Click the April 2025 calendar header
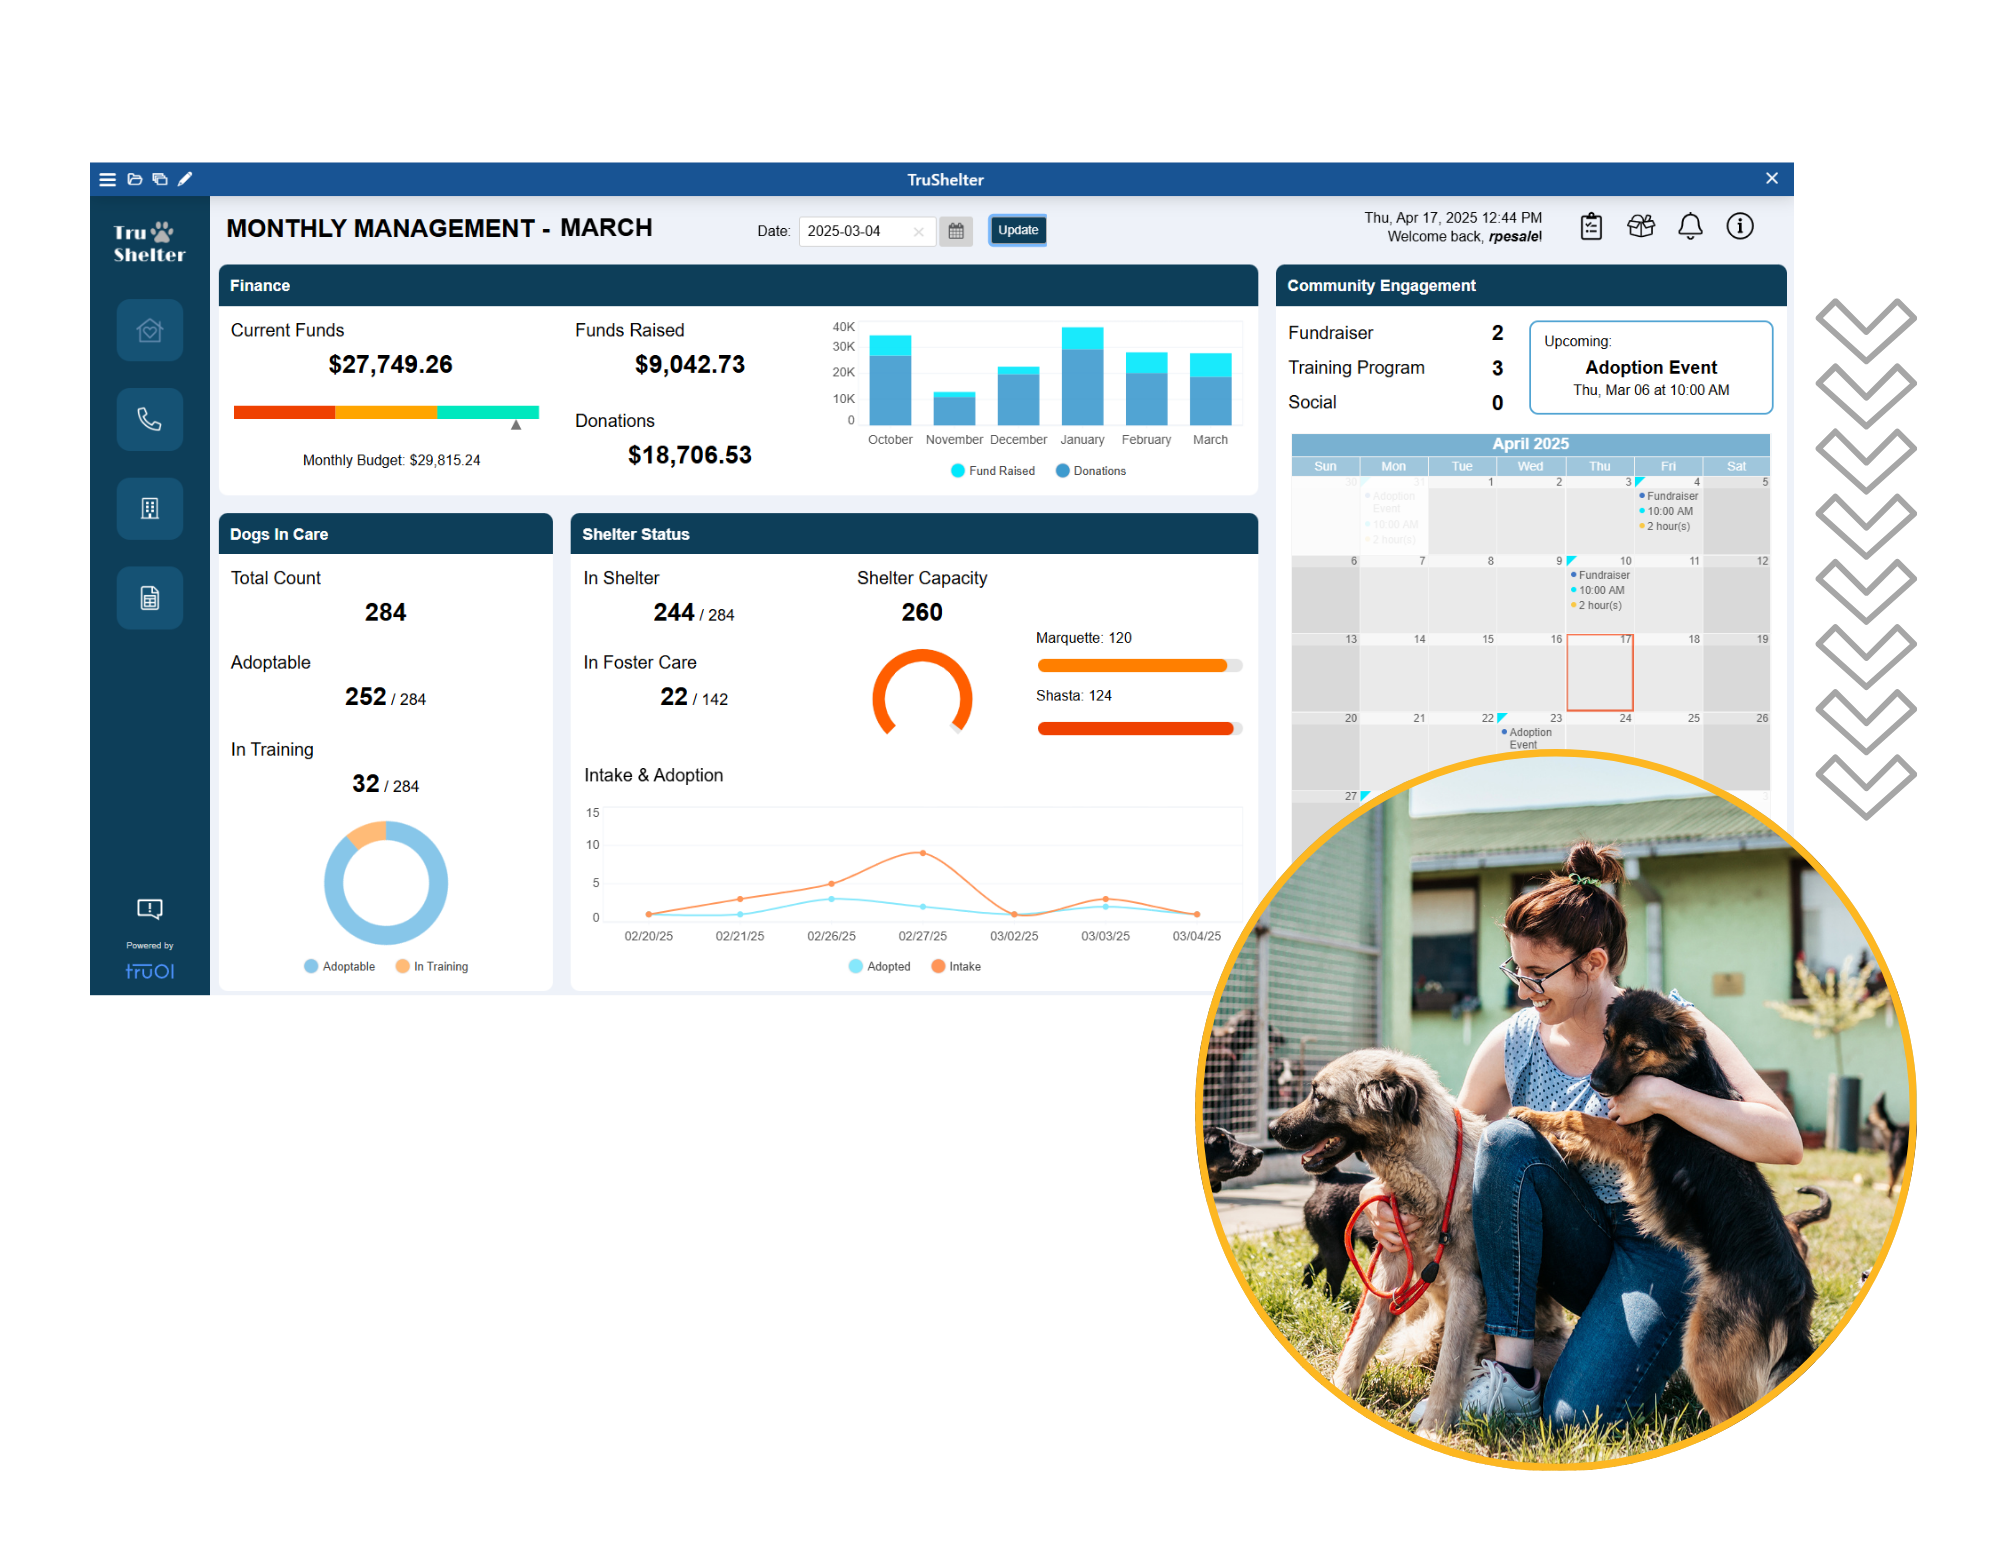 click(1530, 444)
